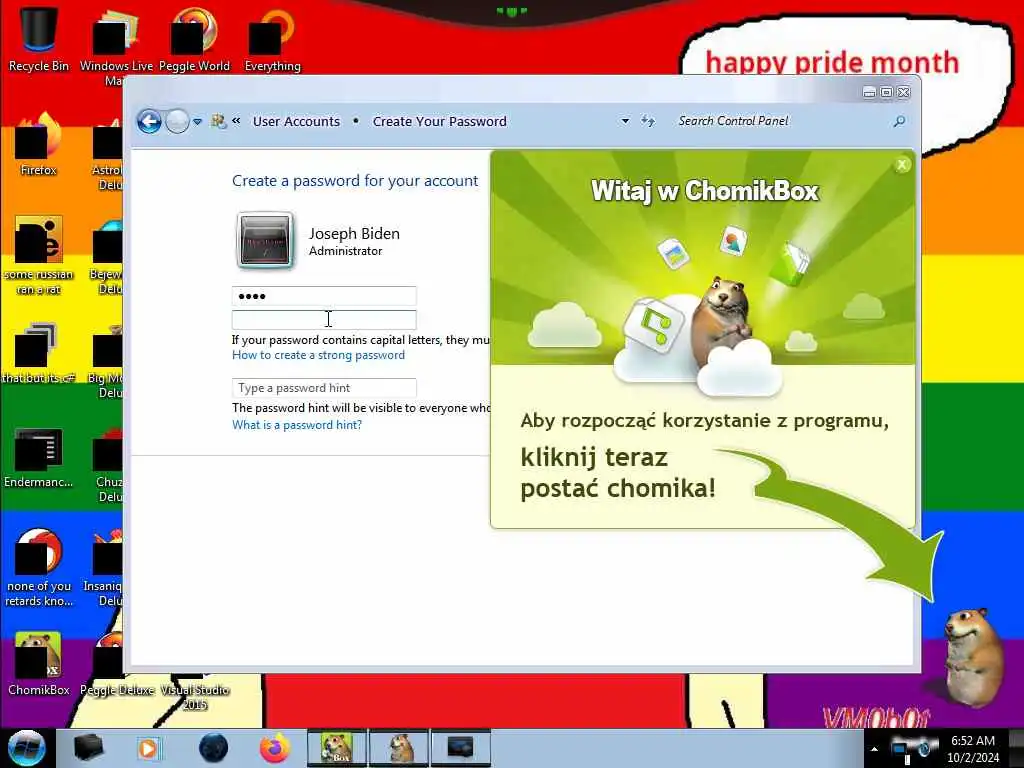Open the media player taskbar icon

pos(149,748)
